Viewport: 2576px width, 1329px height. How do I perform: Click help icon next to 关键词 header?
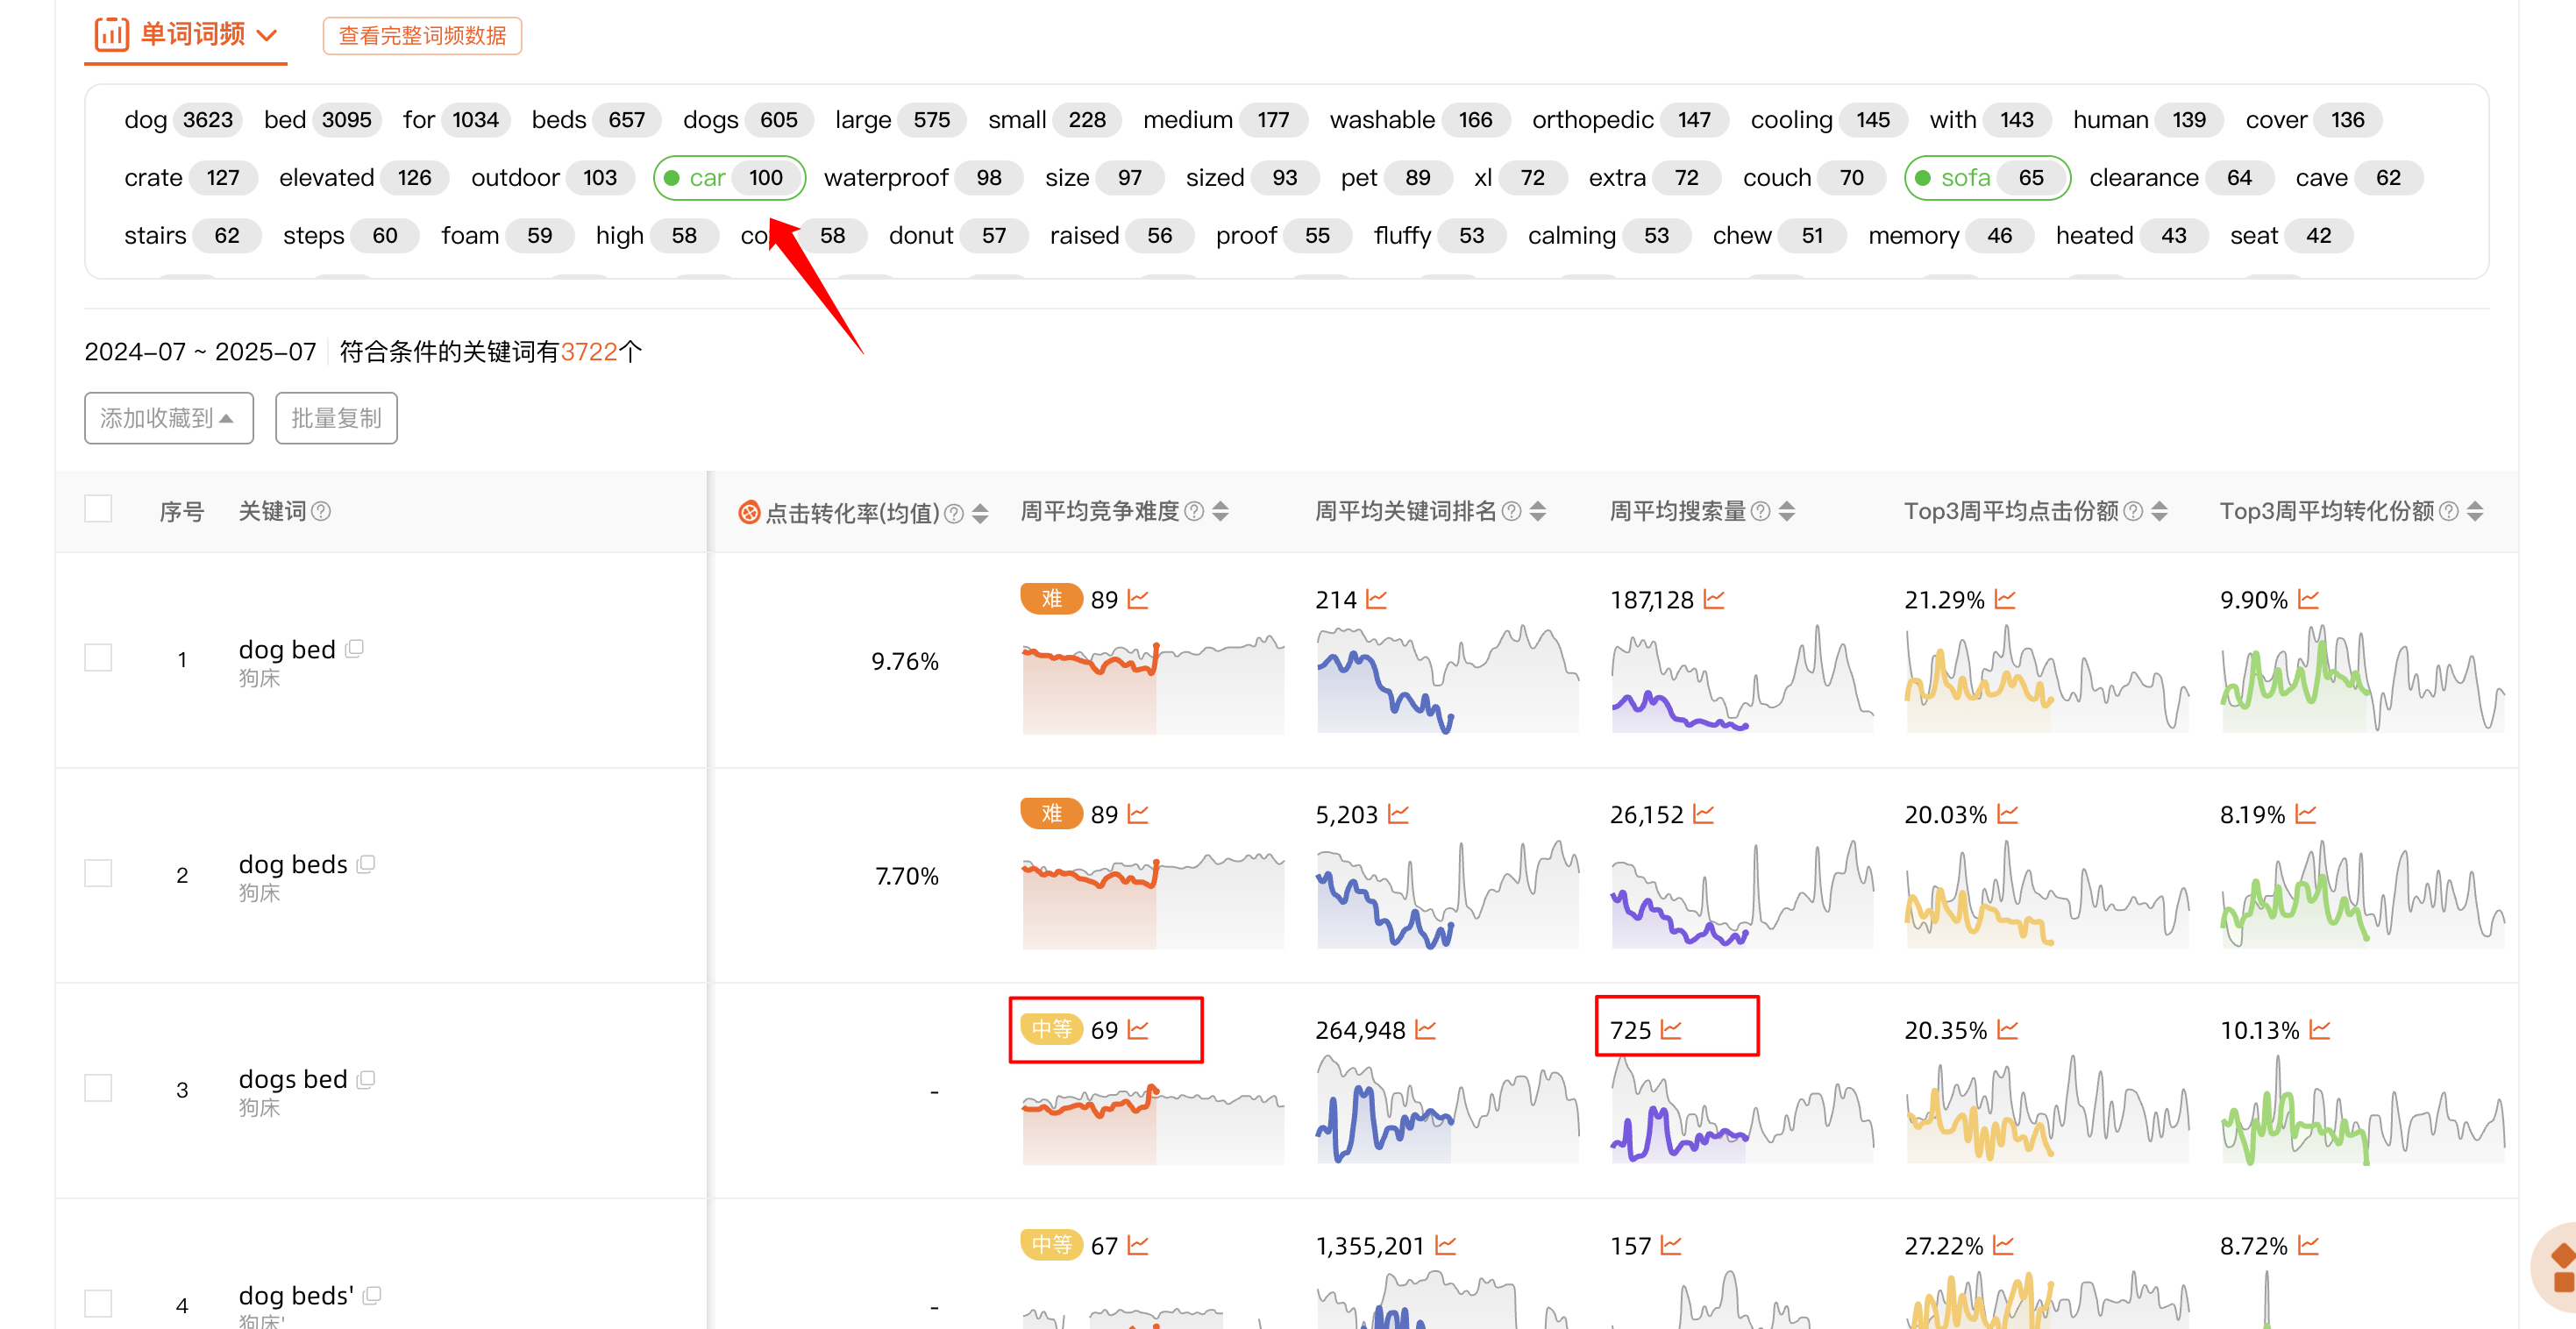point(321,512)
